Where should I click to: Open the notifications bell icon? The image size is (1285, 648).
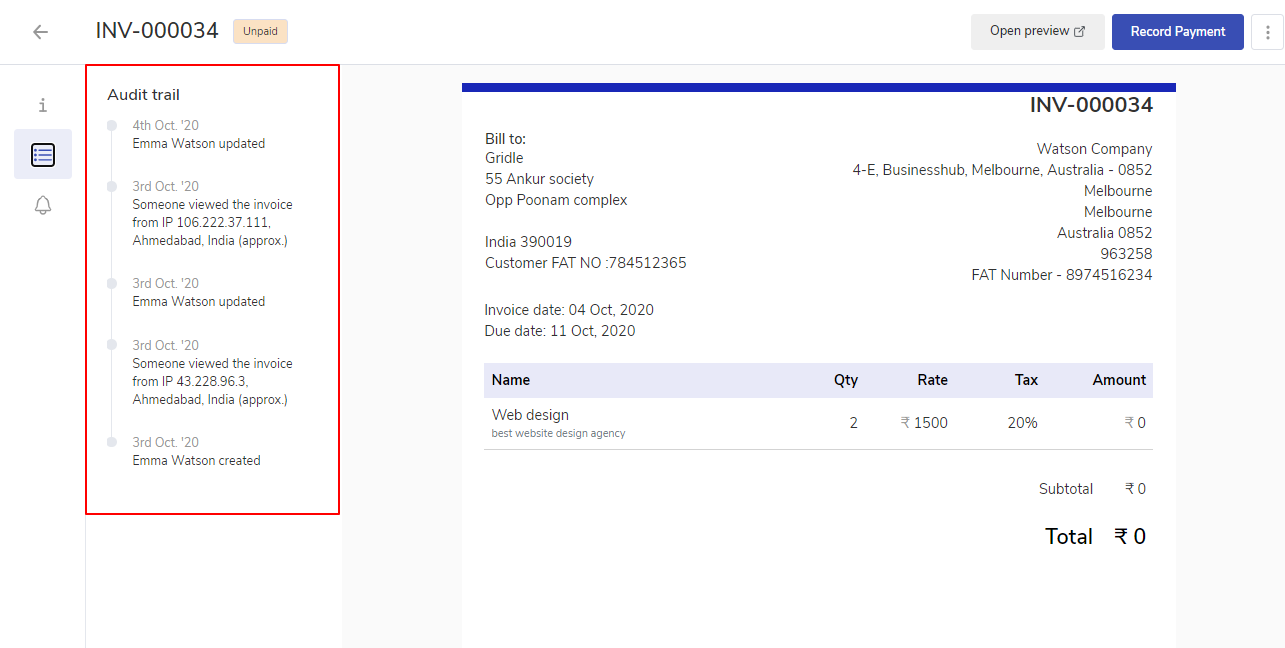pyautogui.click(x=43, y=205)
